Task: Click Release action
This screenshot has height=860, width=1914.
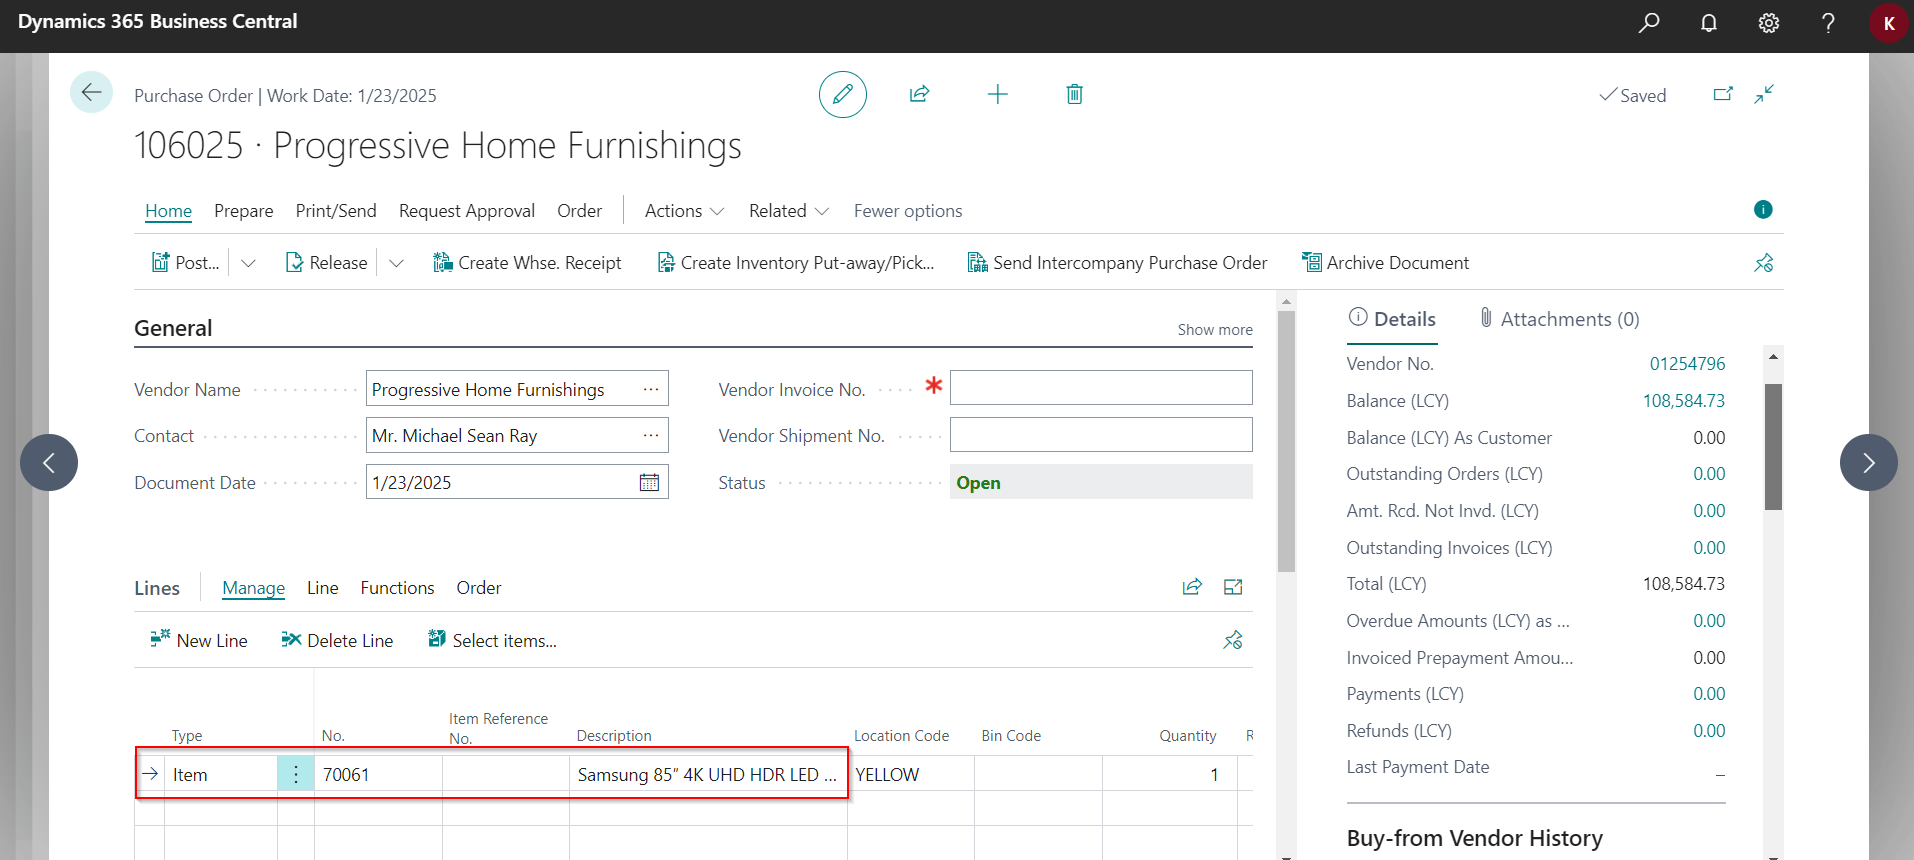Action: pyautogui.click(x=327, y=263)
